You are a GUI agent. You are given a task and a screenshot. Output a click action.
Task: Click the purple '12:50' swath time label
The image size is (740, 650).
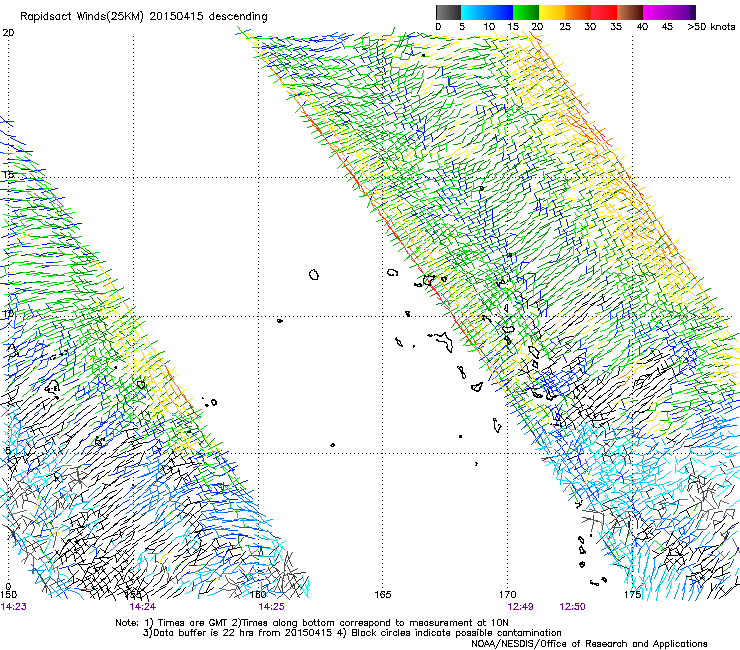click(572, 607)
